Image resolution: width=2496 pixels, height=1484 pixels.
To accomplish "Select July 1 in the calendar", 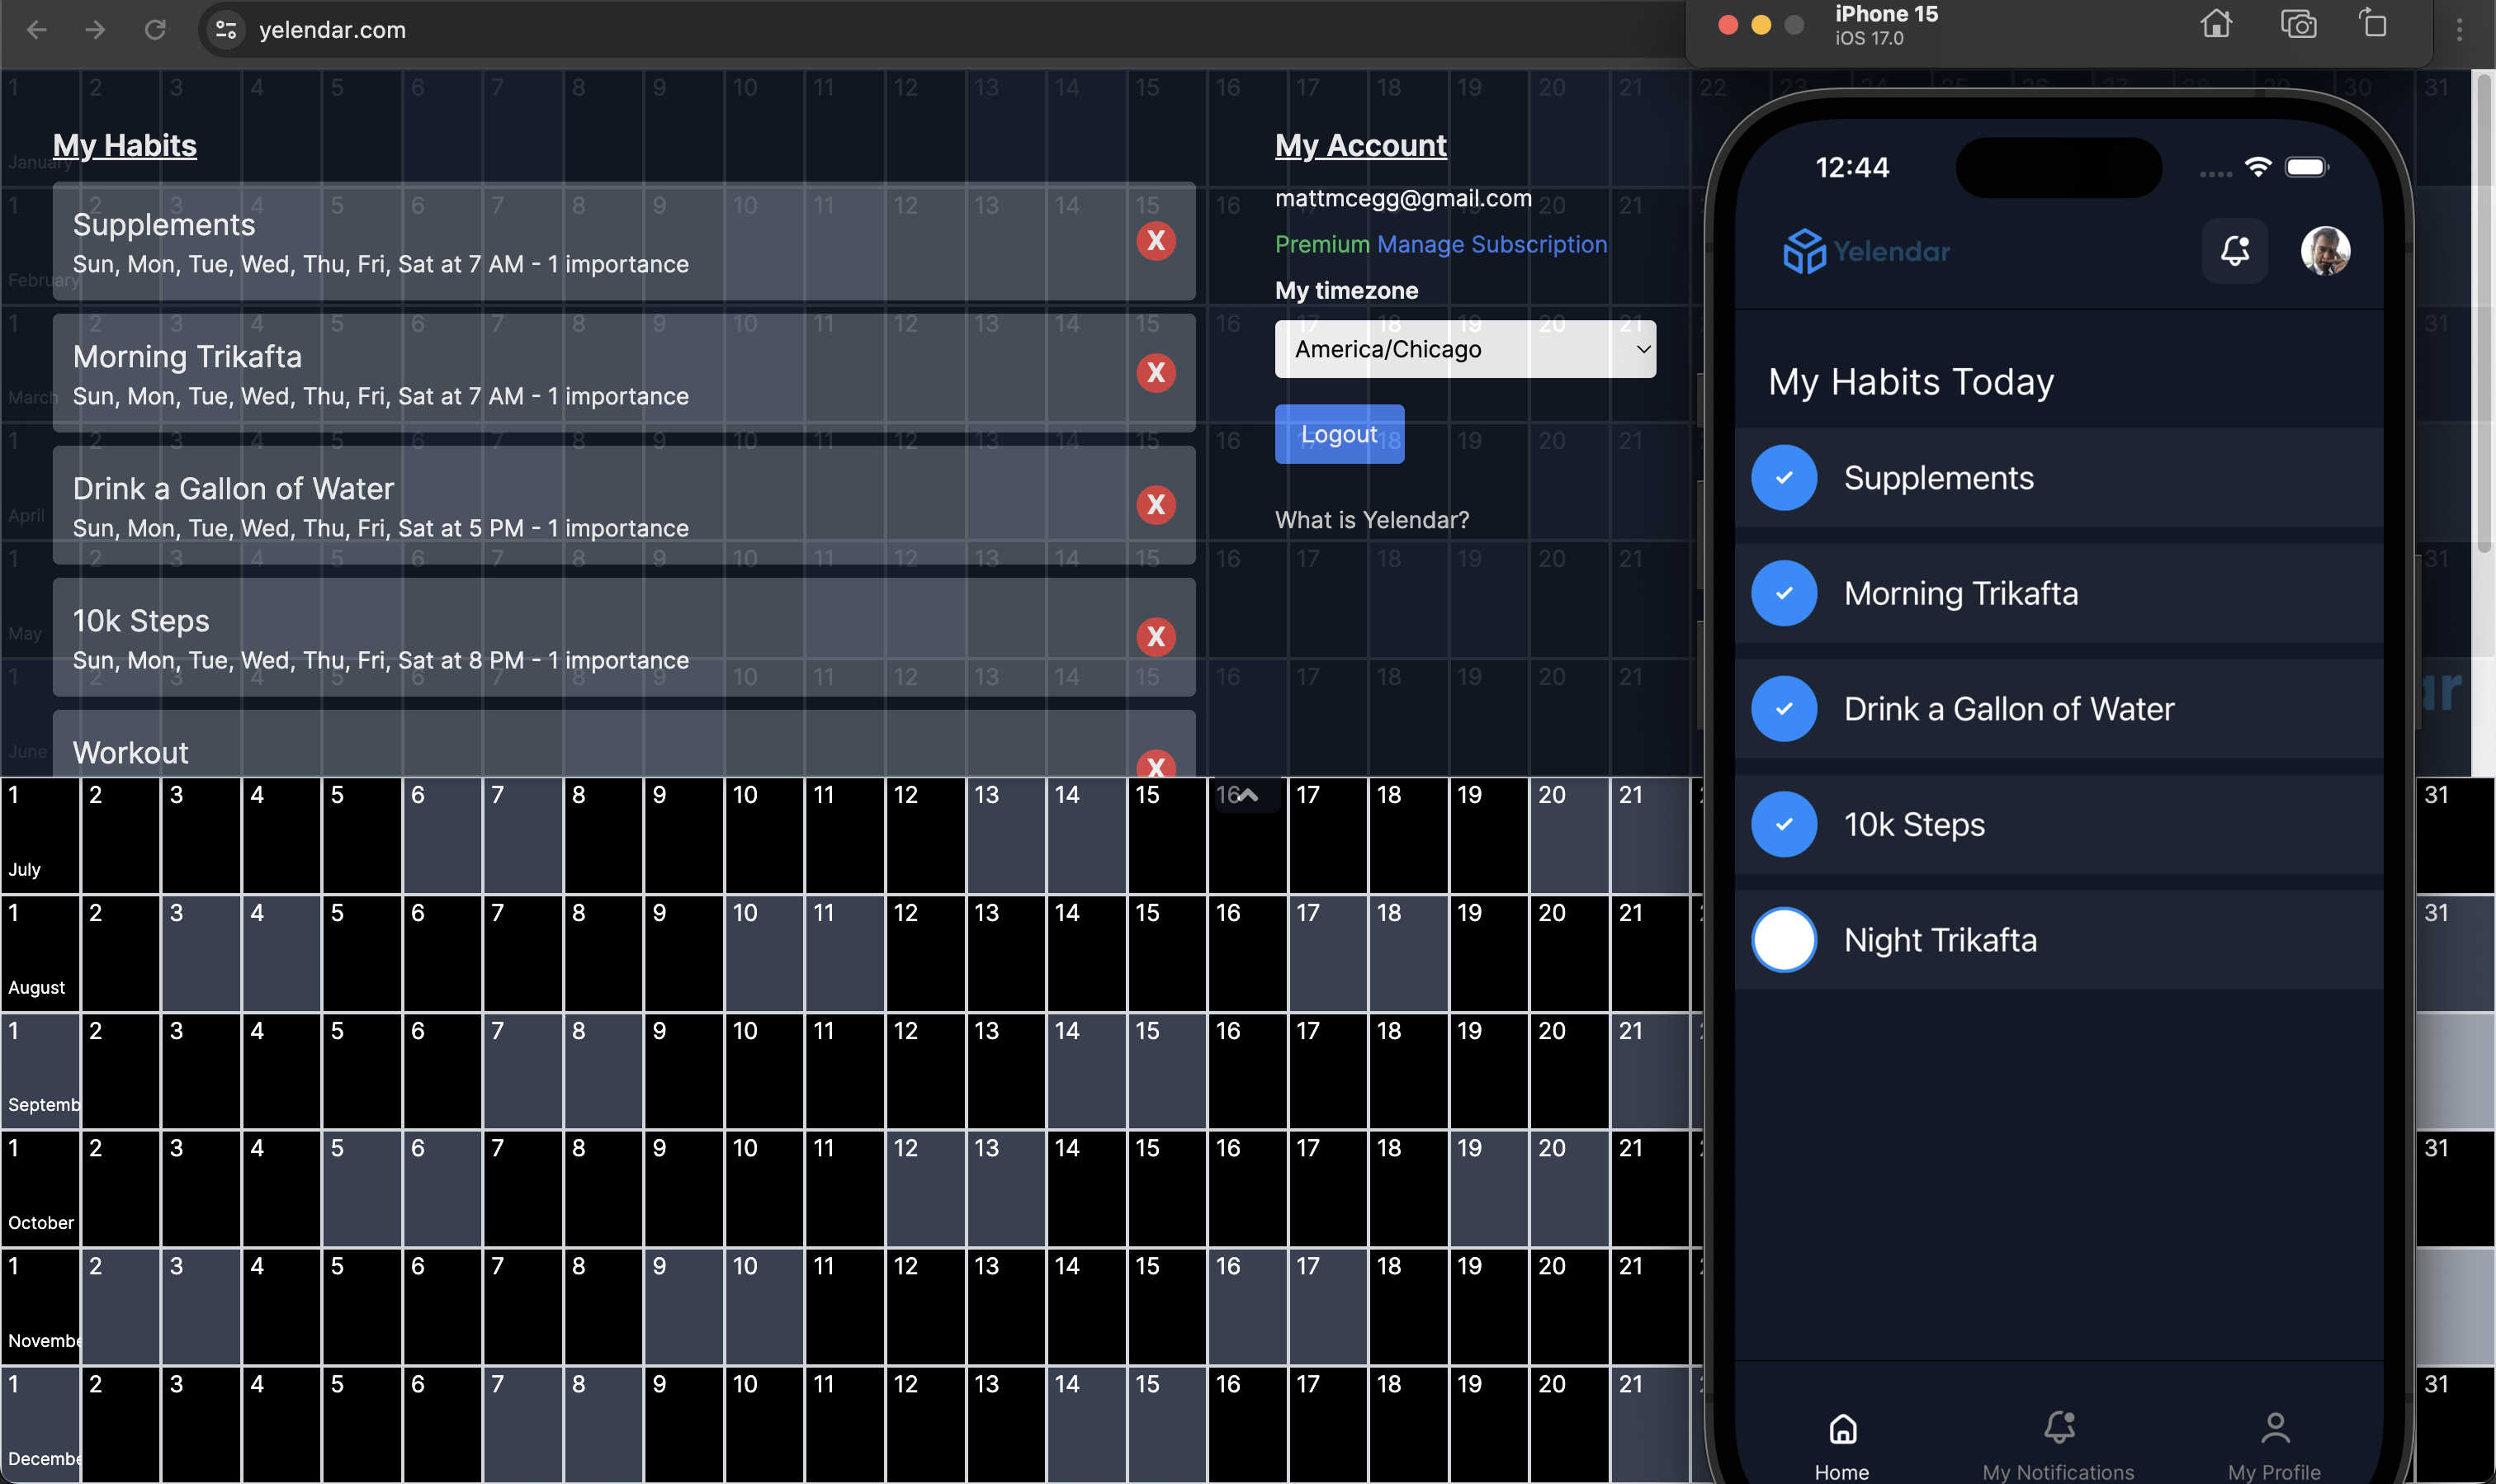I will point(40,835).
